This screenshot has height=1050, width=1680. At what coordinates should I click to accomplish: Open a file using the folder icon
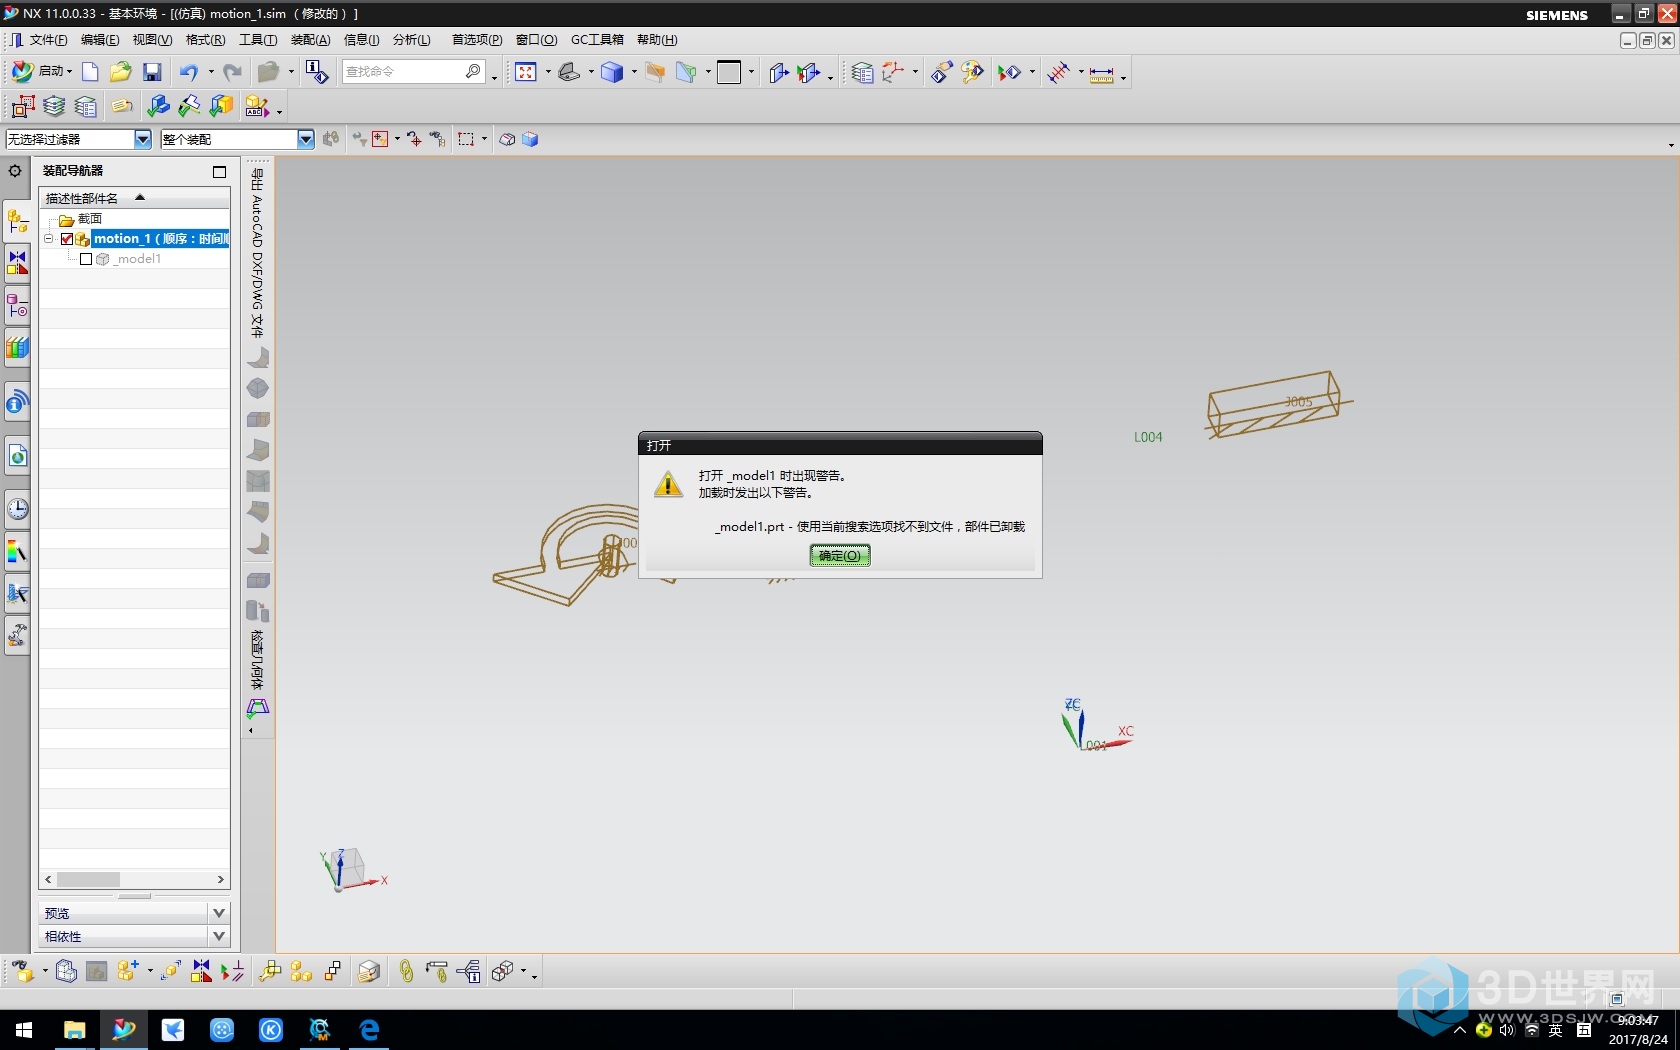(121, 72)
